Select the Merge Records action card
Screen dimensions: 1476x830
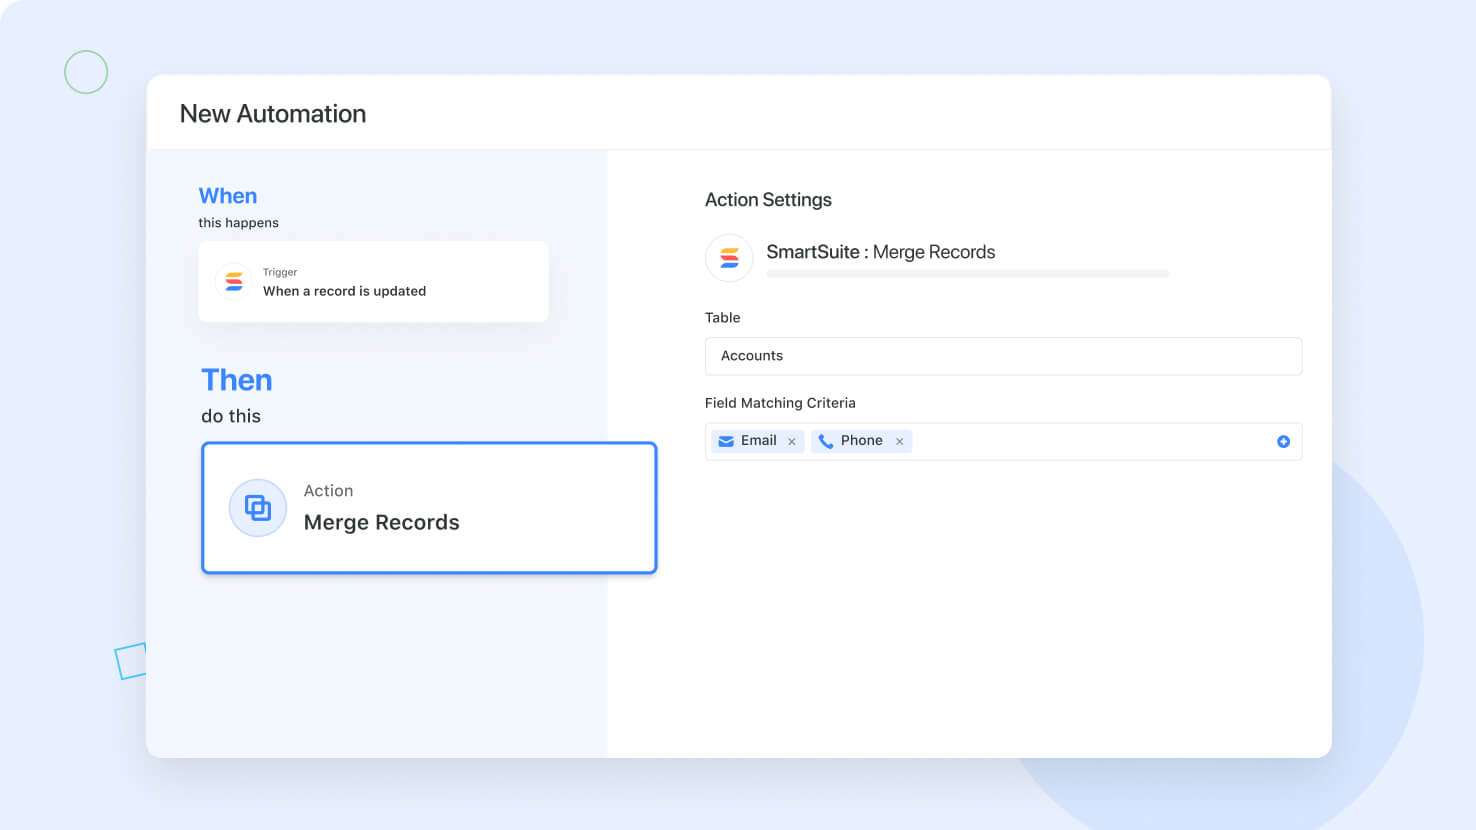[x=429, y=508]
